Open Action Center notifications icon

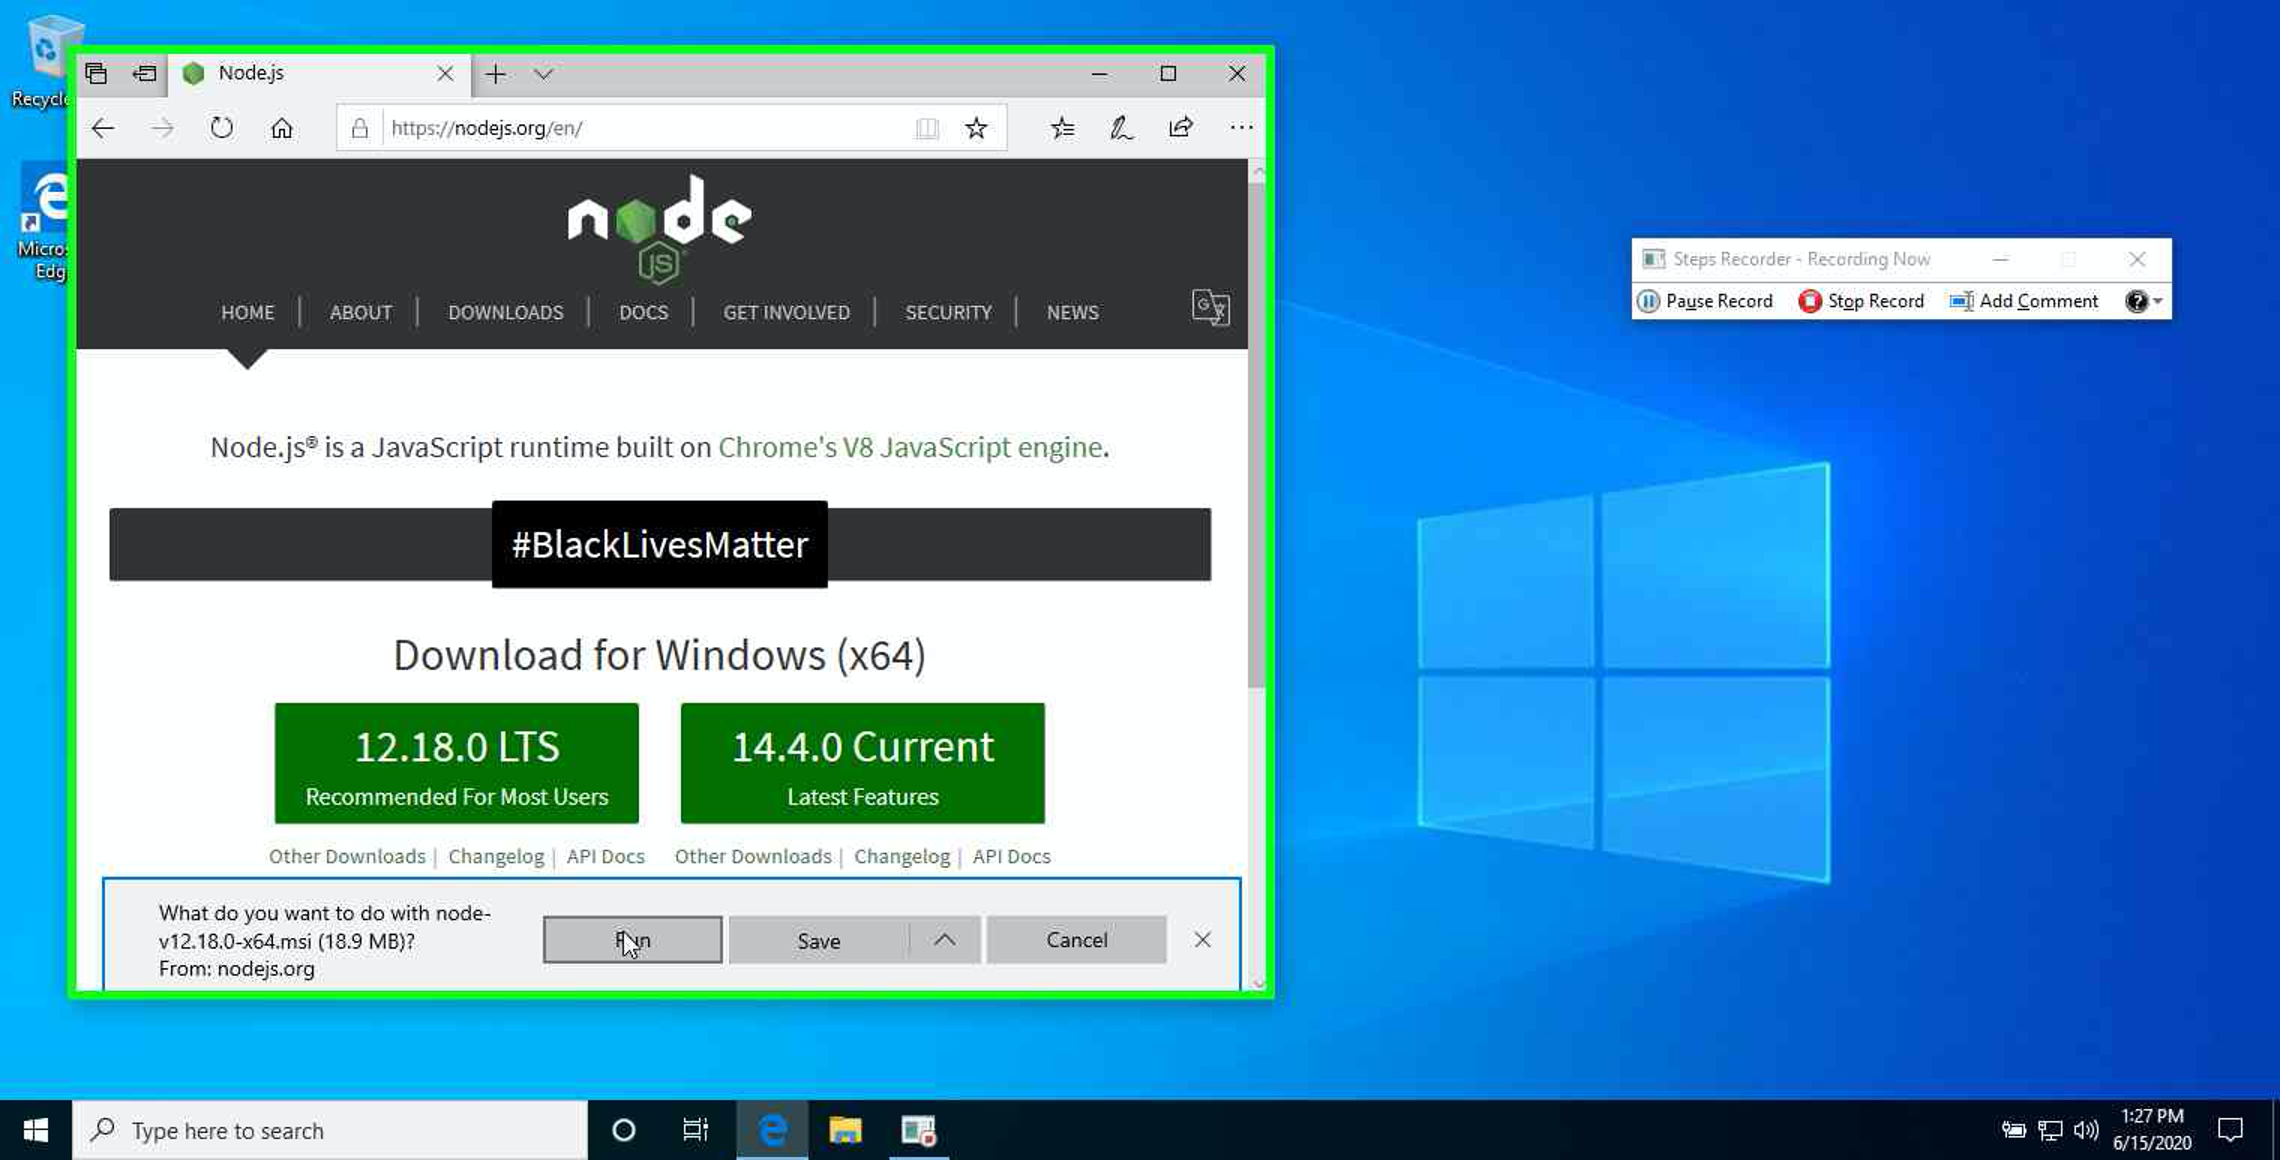coord(2230,1130)
